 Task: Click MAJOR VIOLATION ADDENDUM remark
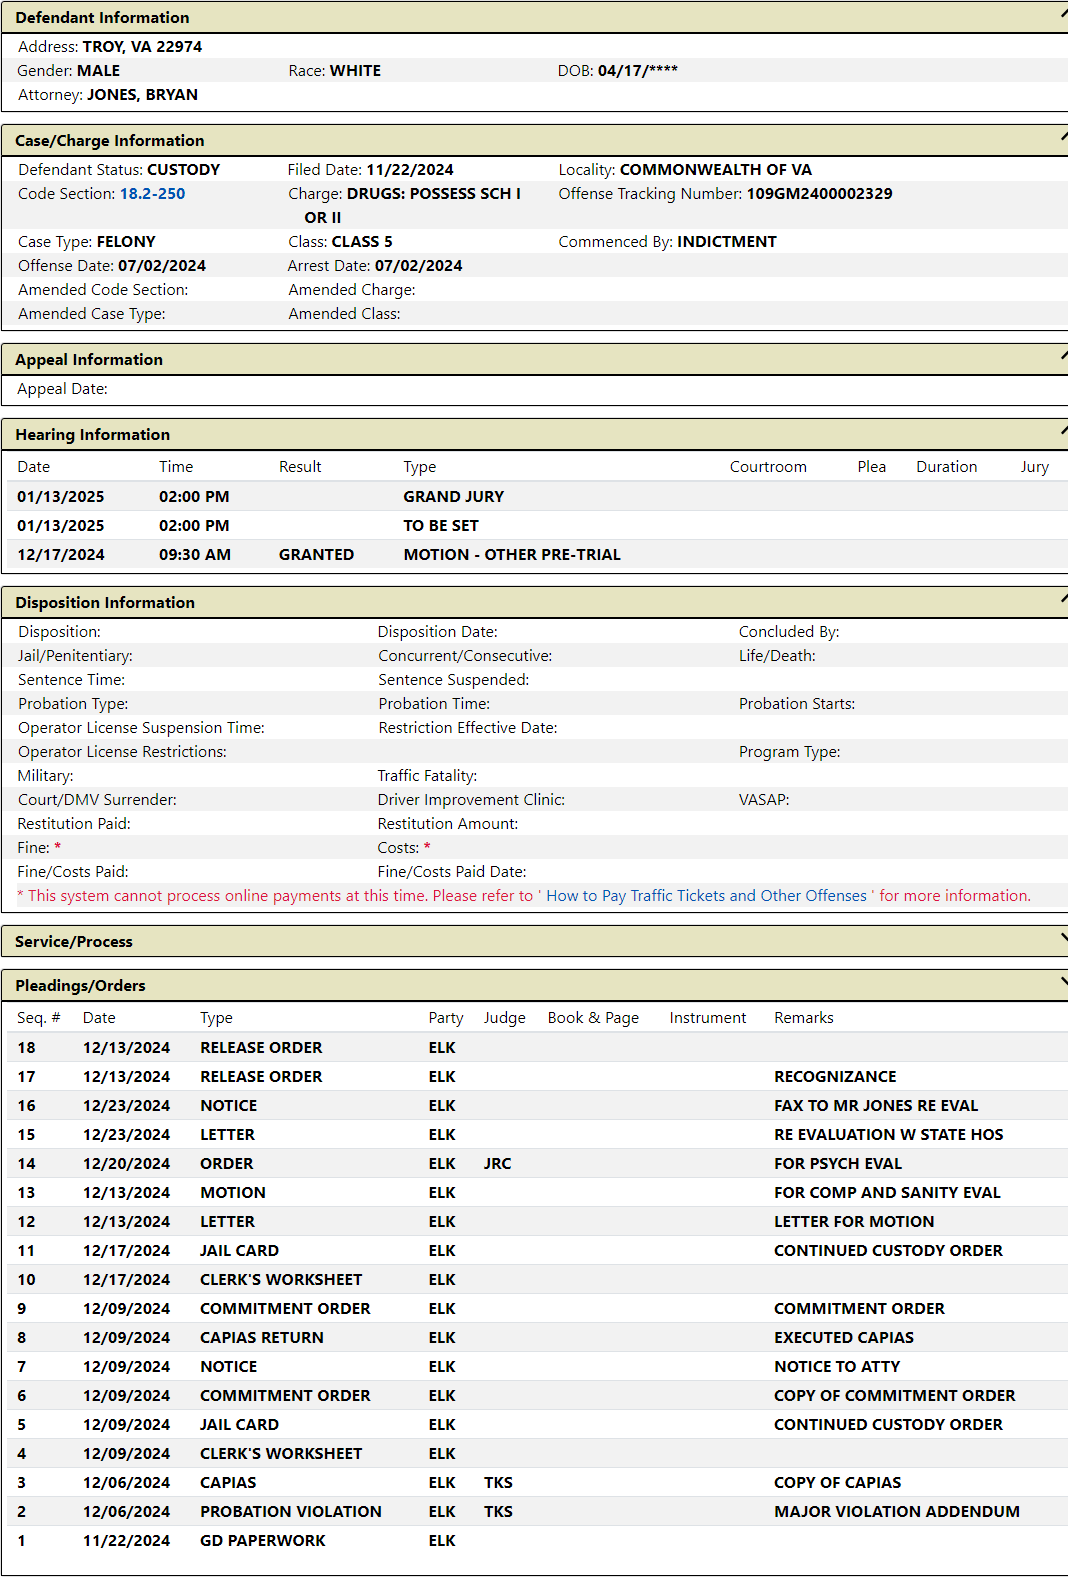tap(897, 1512)
